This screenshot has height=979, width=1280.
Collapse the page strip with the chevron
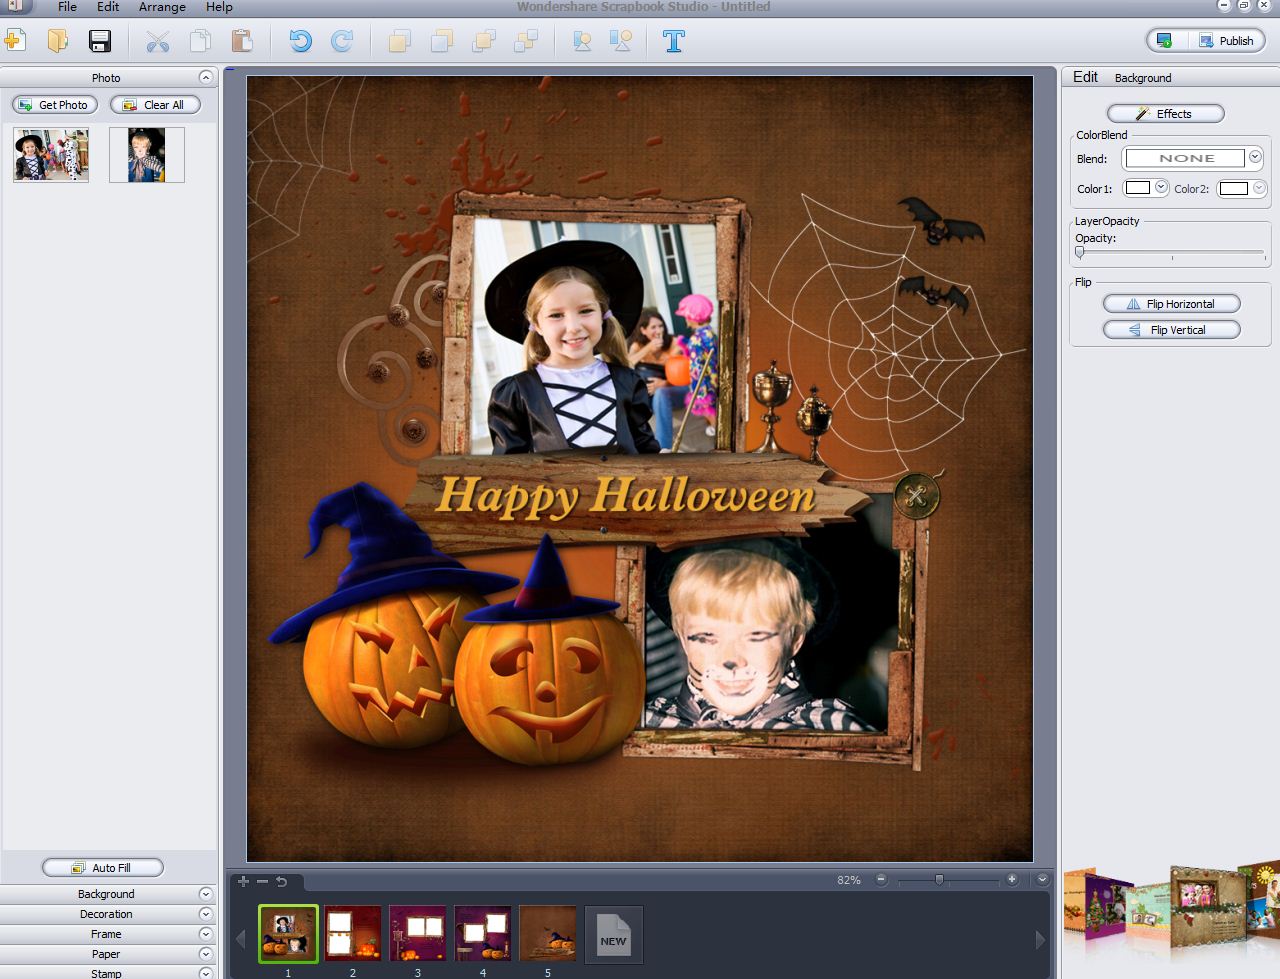tap(1043, 880)
